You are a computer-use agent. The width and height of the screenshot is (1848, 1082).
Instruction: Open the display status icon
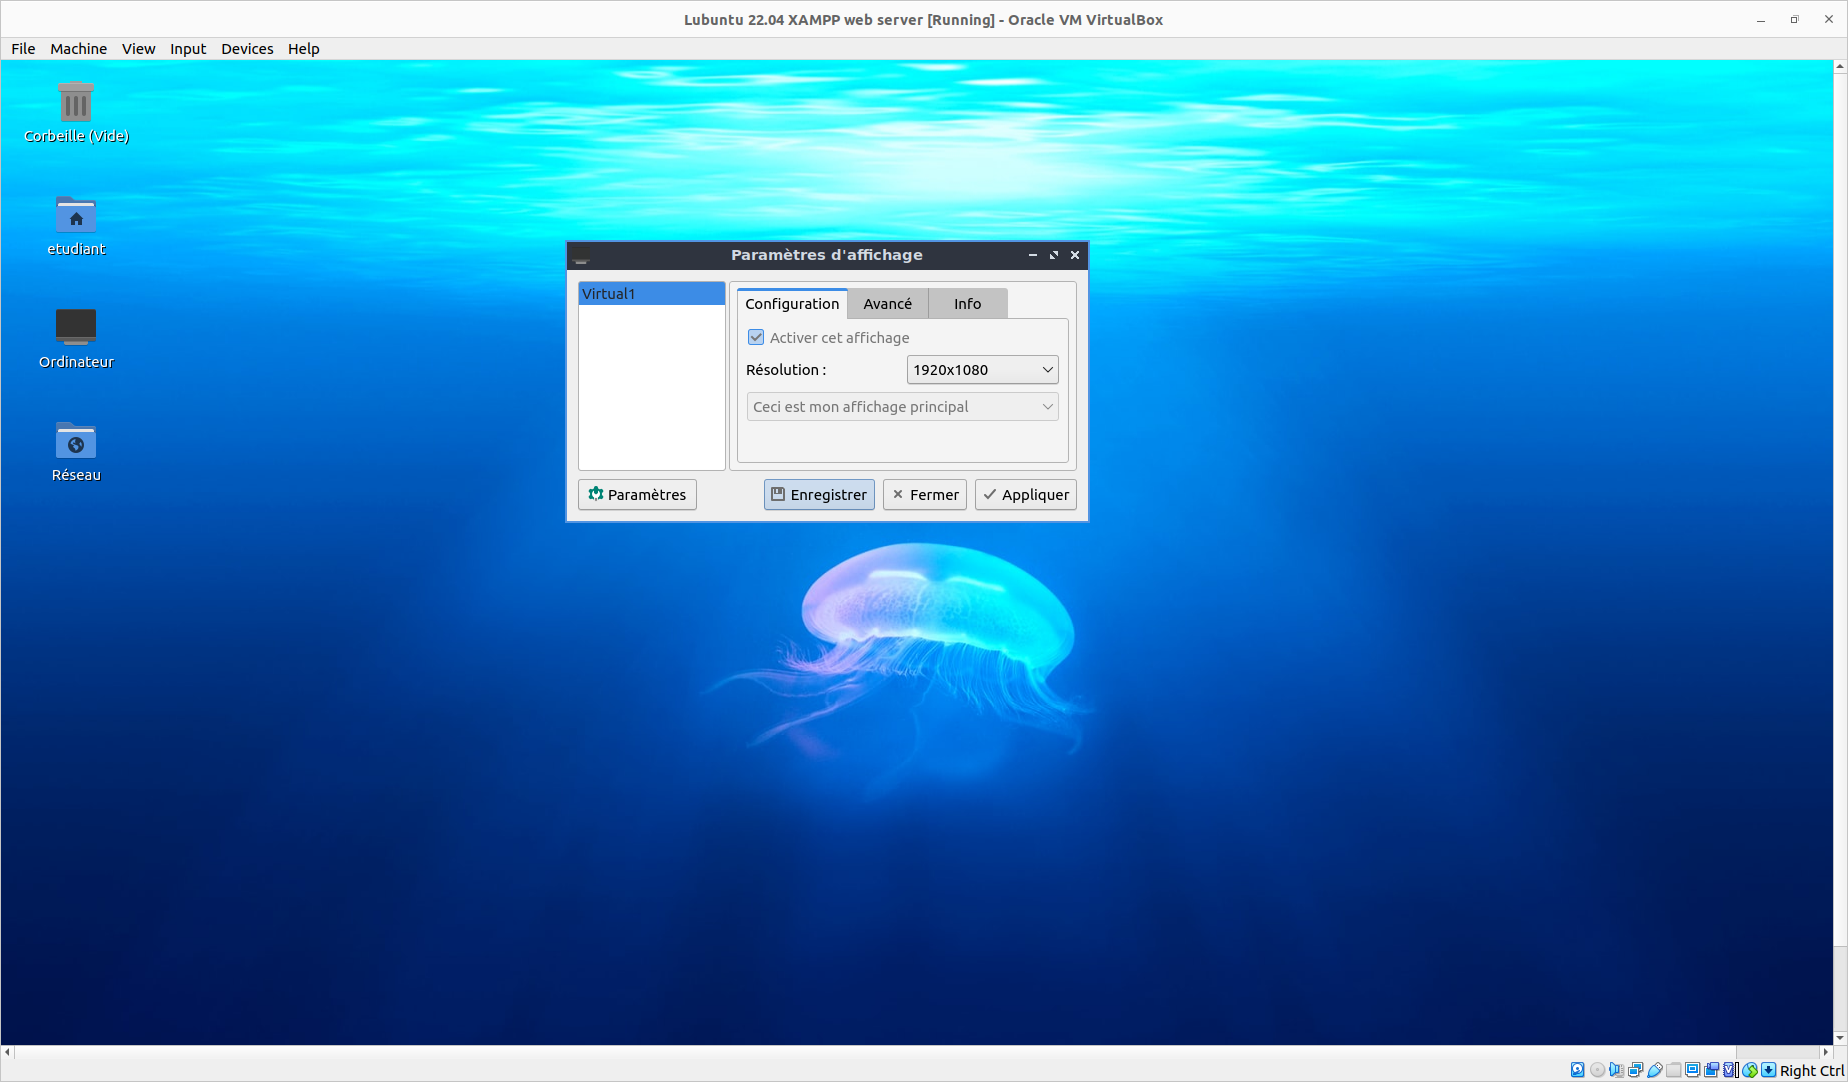pos(1692,1070)
